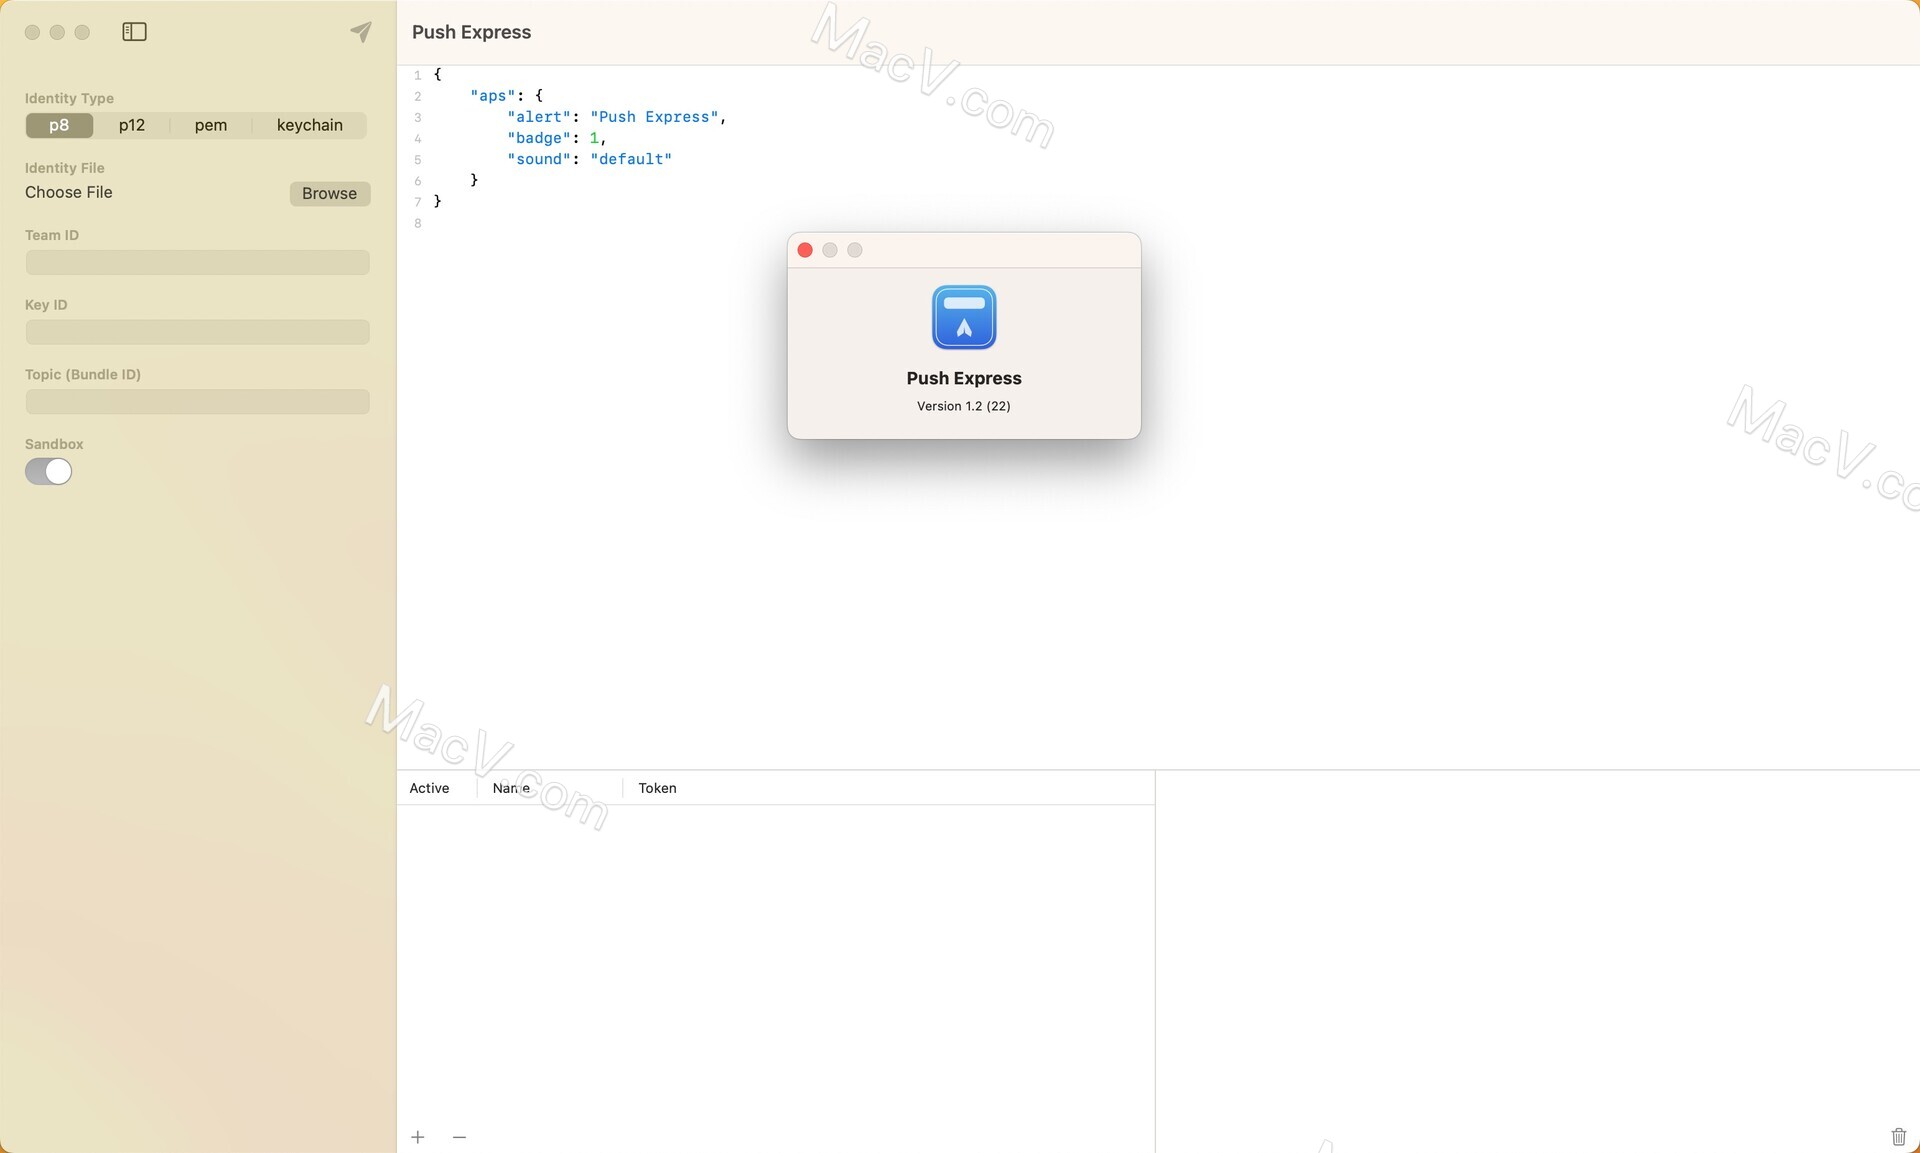
Task: Browse for an identity file
Action: click(329, 193)
